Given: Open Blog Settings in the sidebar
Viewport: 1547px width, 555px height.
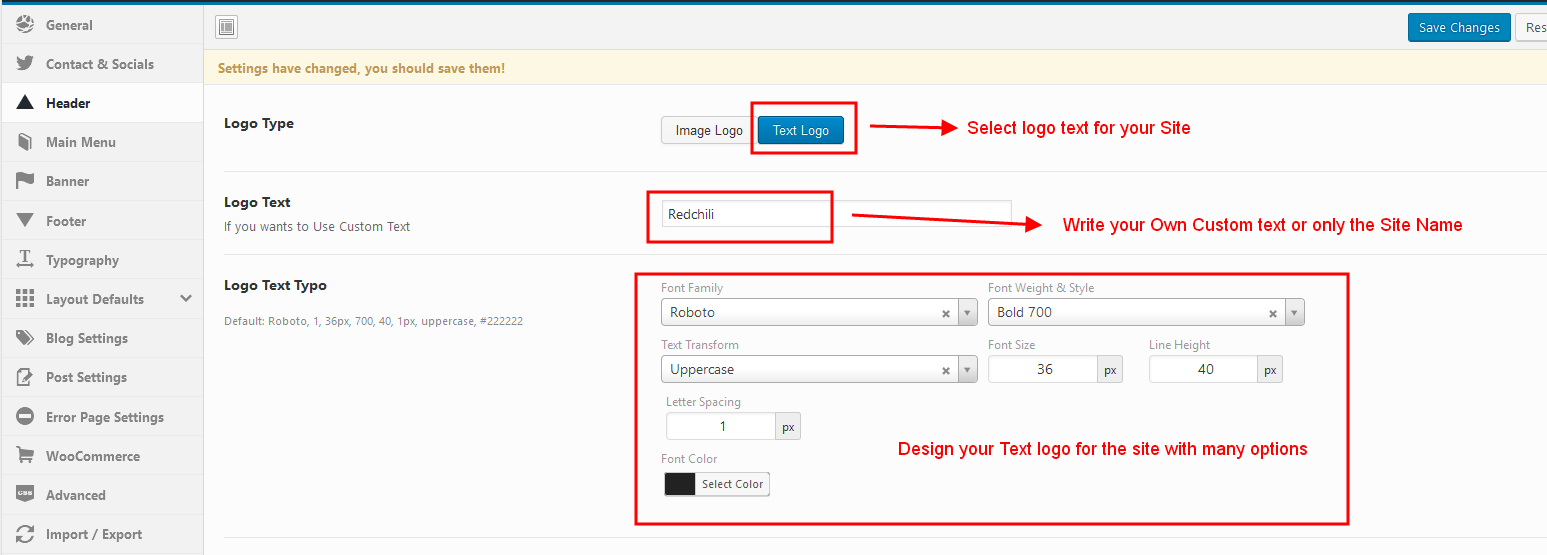Looking at the screenshot, I should [102, 338].
